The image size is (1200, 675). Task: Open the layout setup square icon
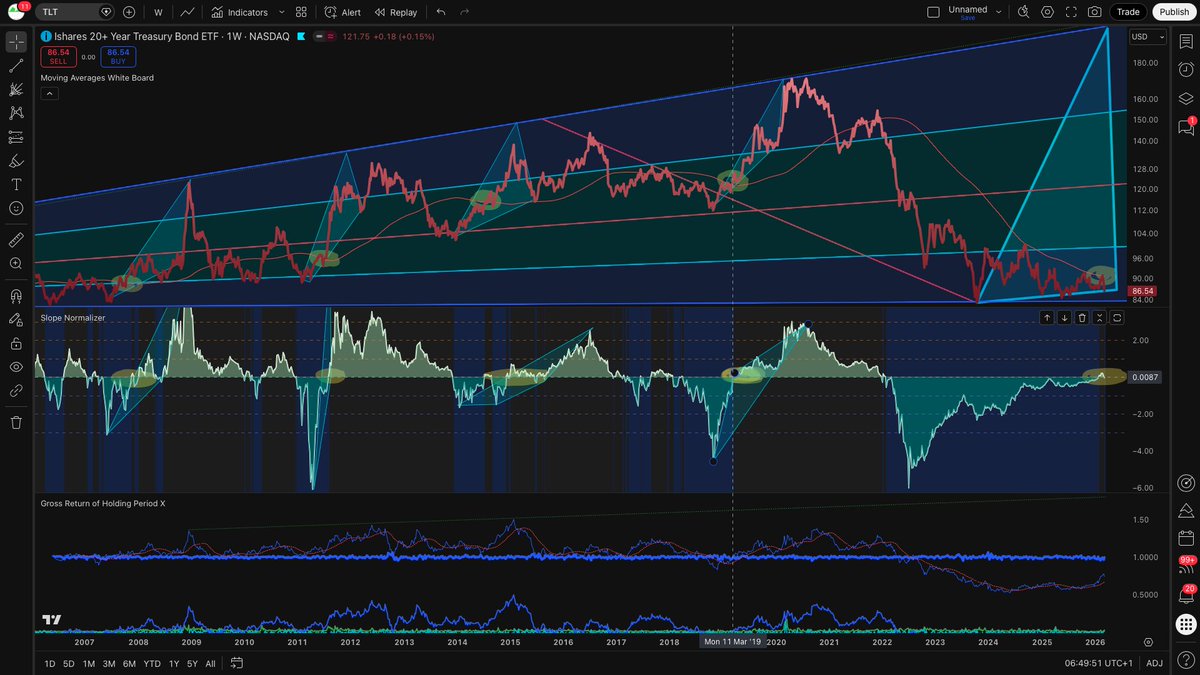pyautogui.click(x=934, y=12)
